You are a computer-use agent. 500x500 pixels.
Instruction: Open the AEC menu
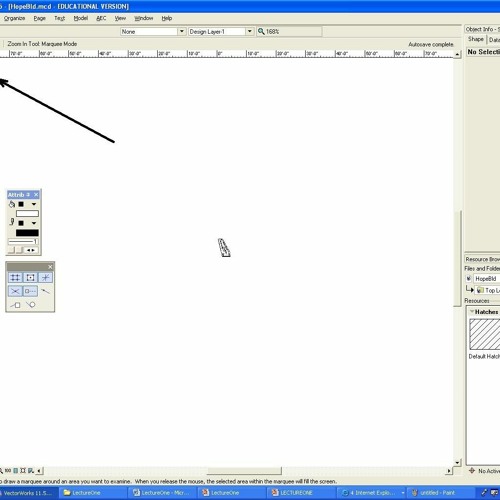tap(101, 18)
